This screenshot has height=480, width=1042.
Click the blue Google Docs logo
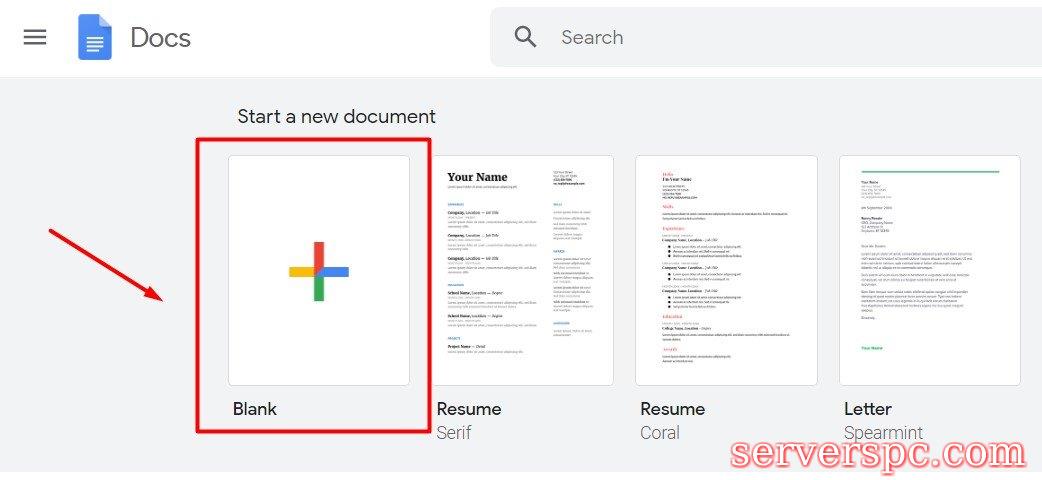pos(95,38)
